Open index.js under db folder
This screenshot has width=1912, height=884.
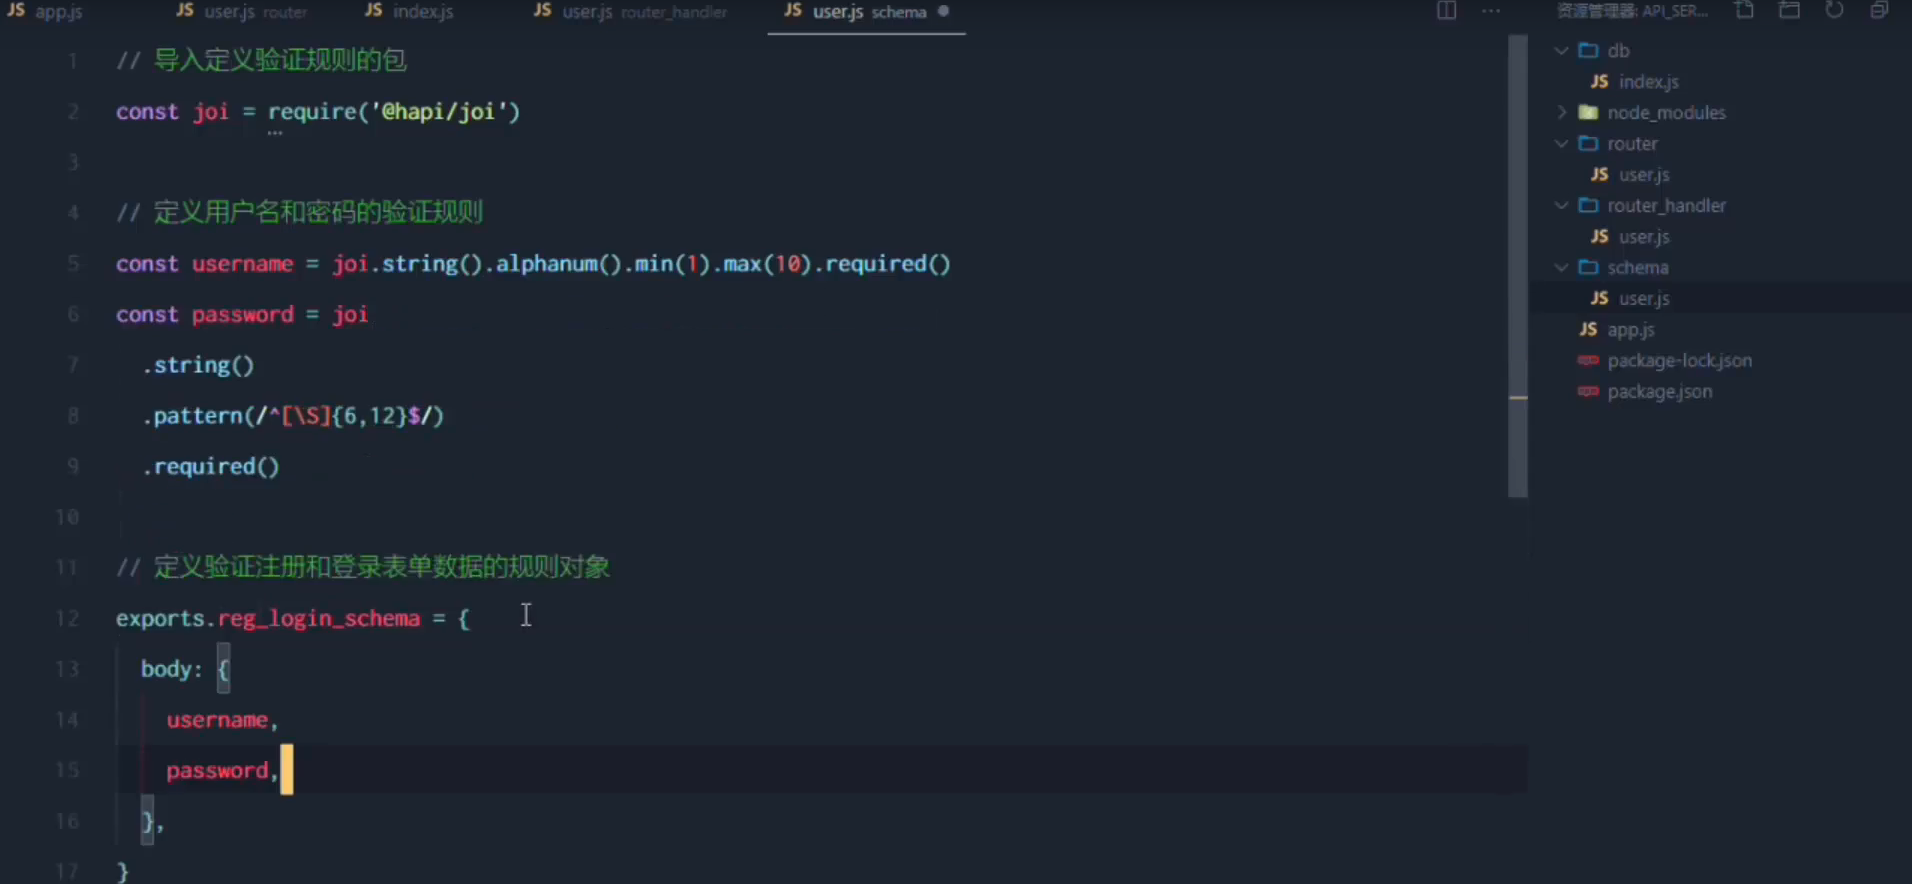click(x=1648, y=81)
